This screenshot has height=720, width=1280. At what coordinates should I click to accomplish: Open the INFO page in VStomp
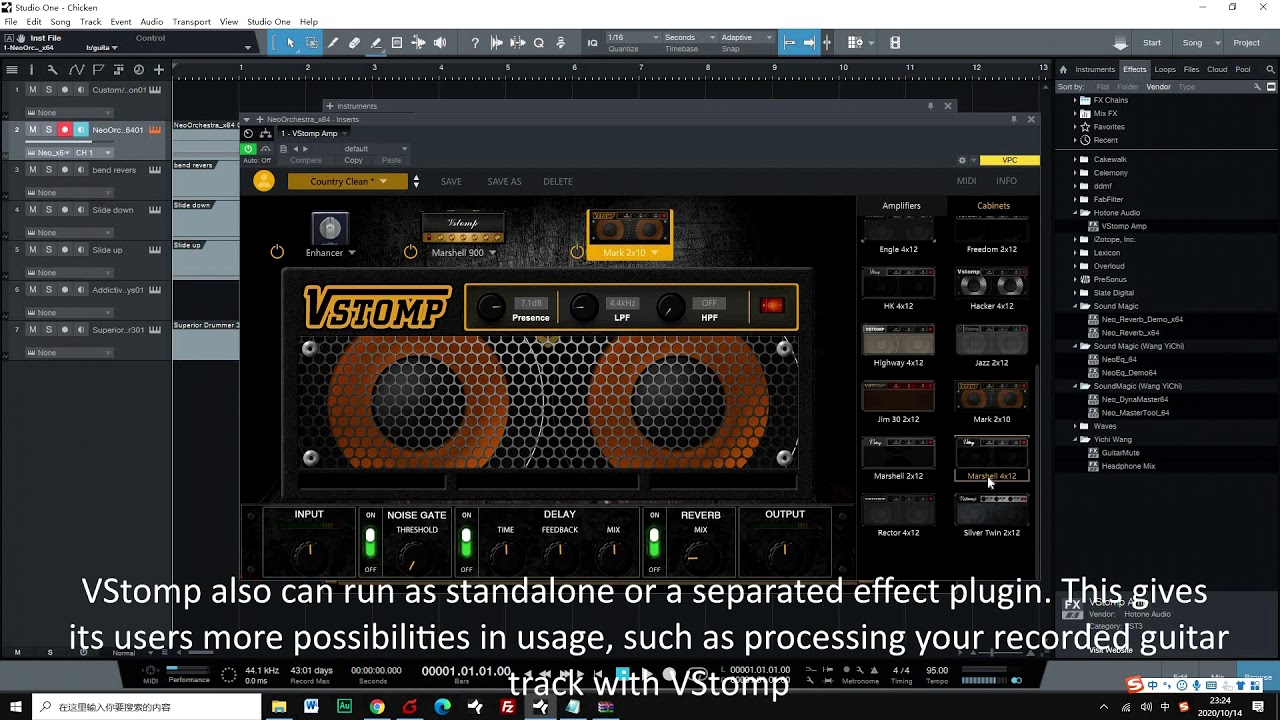click(x=1006, y=181)
